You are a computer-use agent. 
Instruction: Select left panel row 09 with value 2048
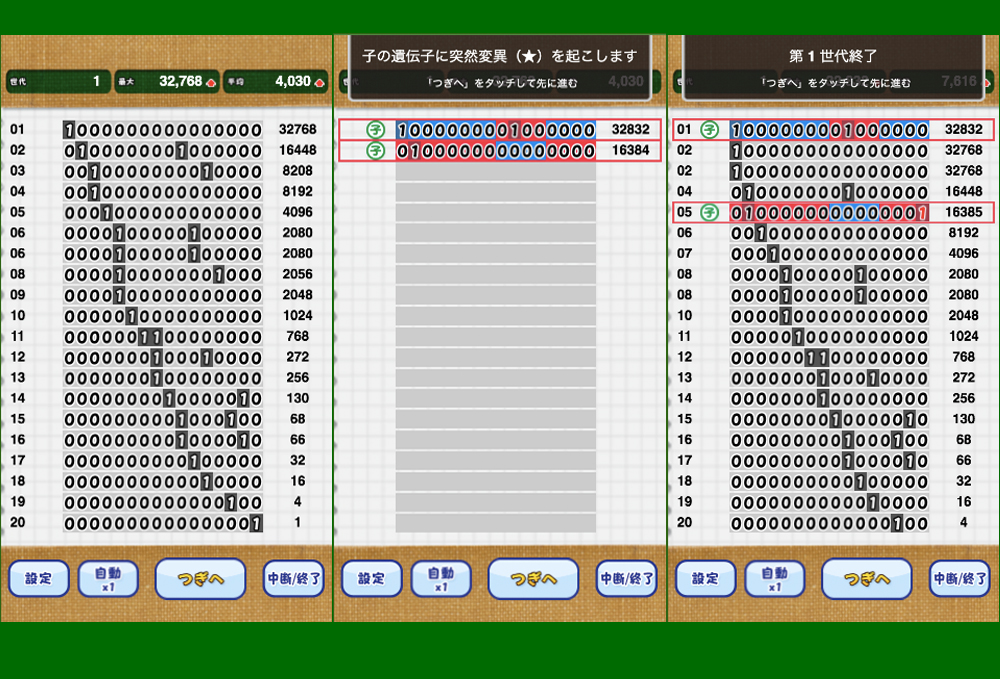[163, 295]
